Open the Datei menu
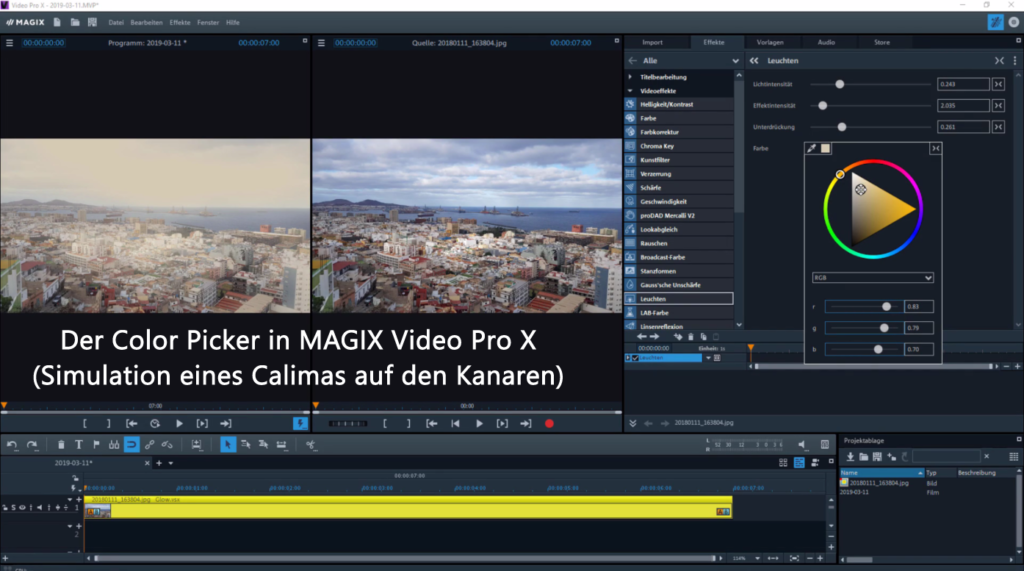This screenshot has width=1024, height=571. click(x=116, y=22)
